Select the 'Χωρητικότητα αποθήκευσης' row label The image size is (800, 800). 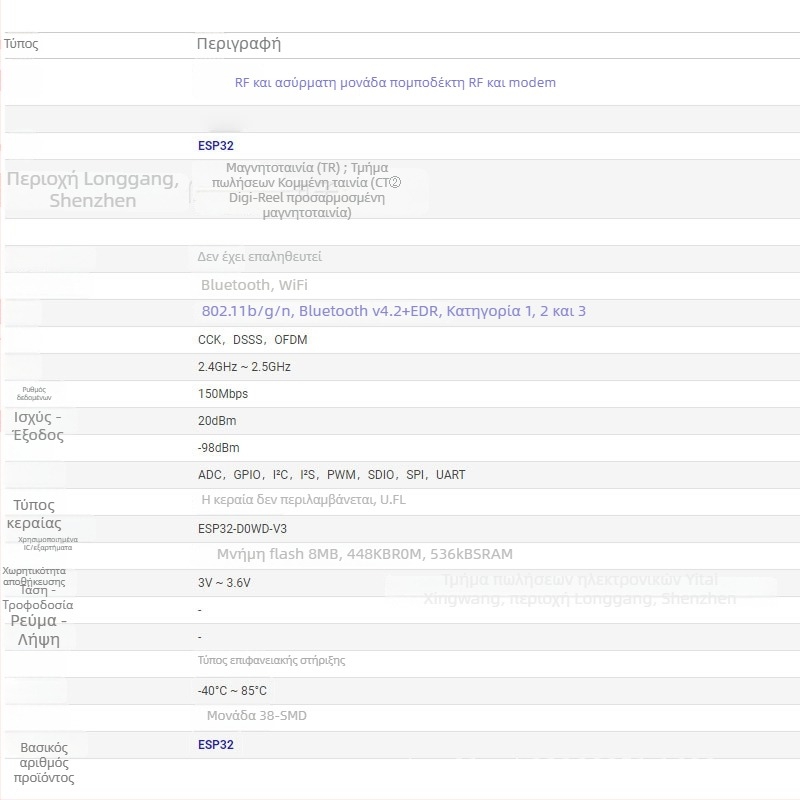34,576
